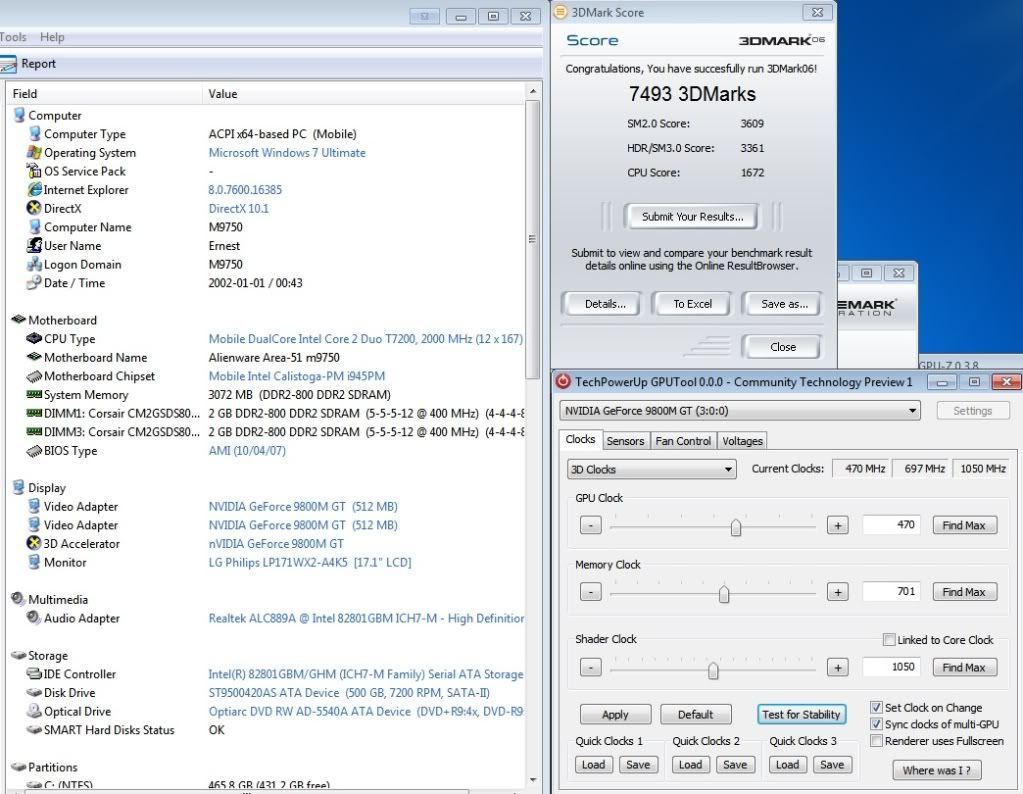This screenshot has width=1023, height=794.
Task: Click the Partitions category icon
Action: pyautogui.click(x=18, y=767)
